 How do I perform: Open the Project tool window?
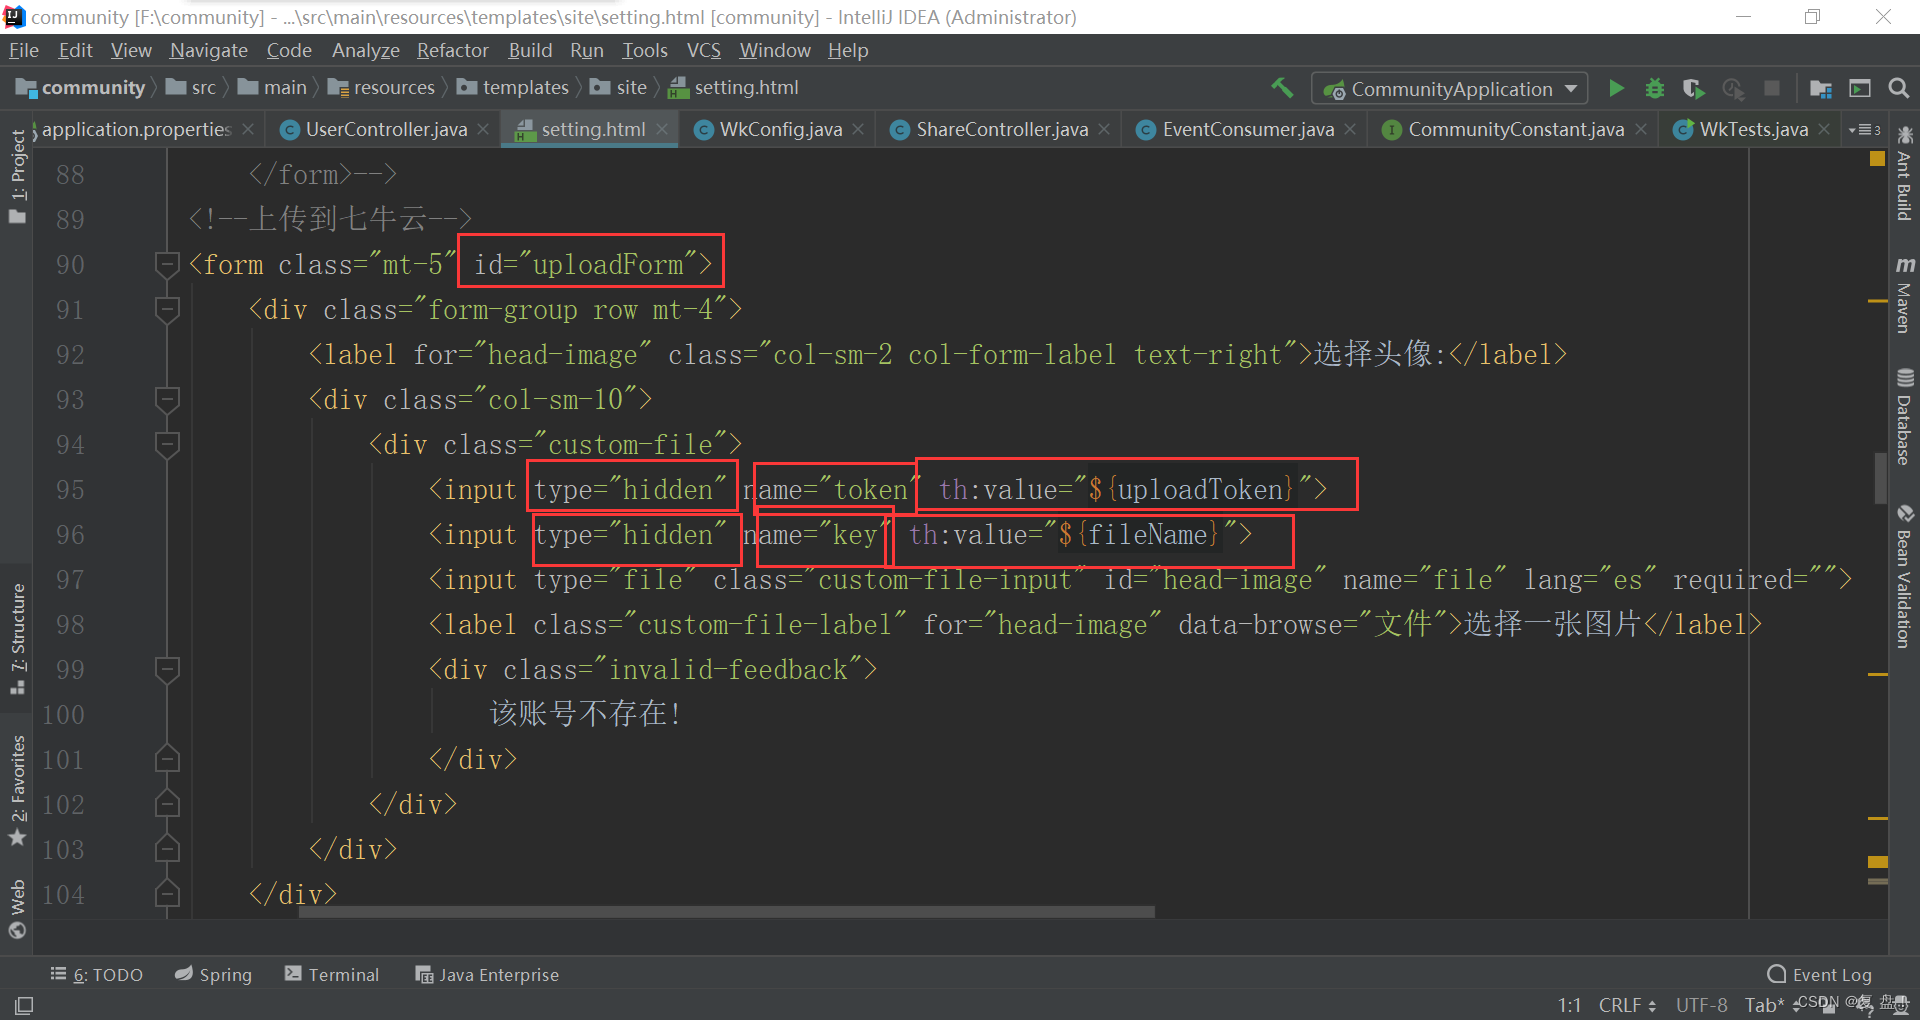coord(17,176)
